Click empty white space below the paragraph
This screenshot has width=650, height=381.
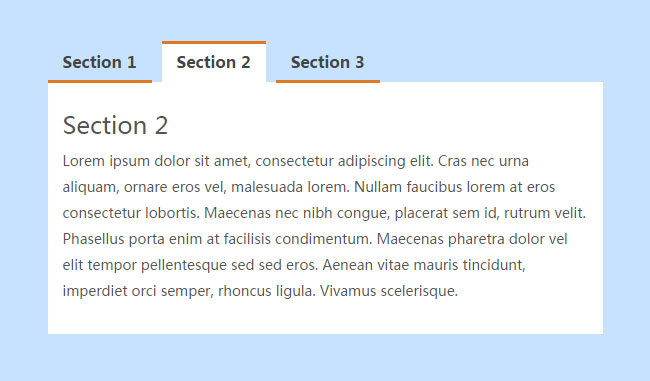325,317
